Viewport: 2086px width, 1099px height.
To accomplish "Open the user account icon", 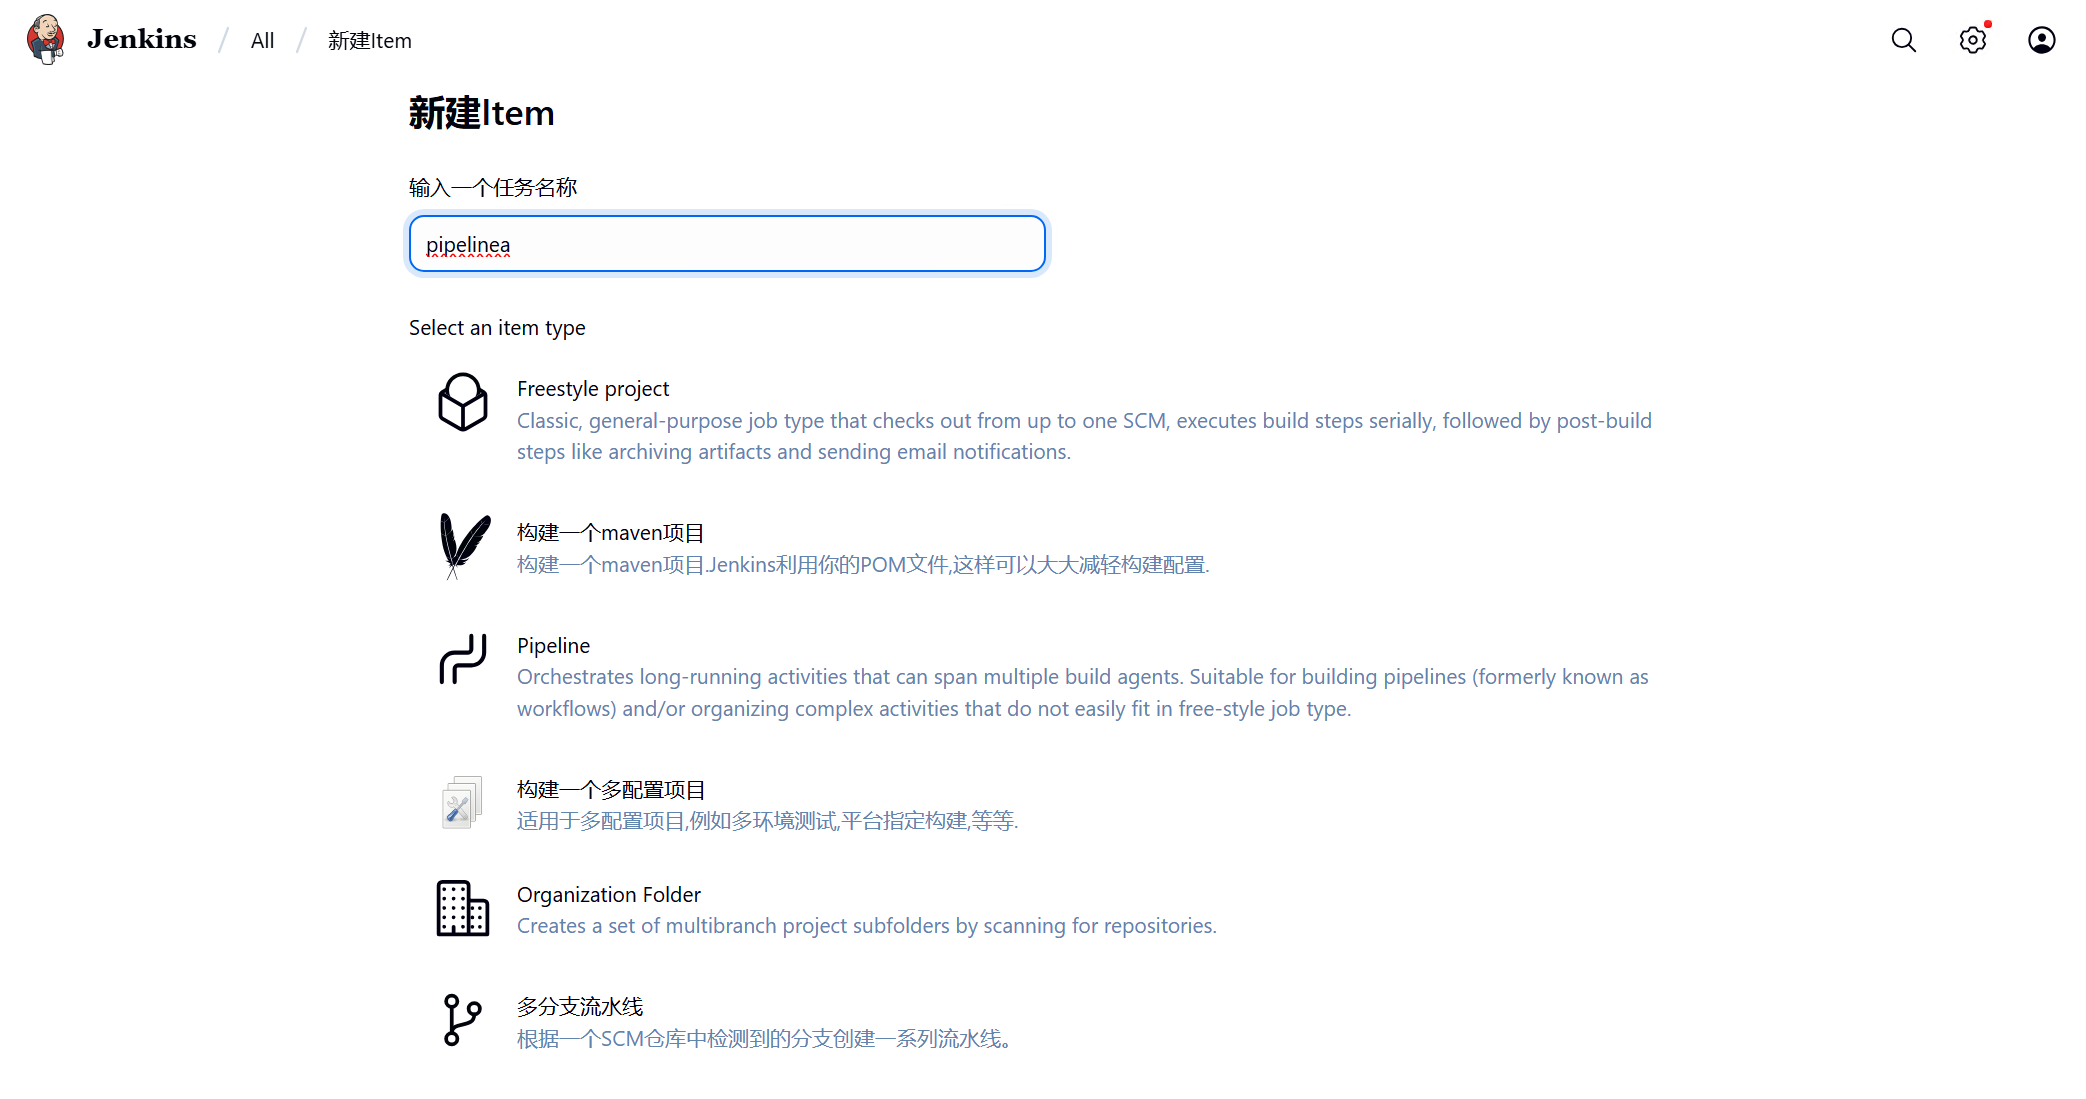I will pyautogui.click(x=2041, y=40).
